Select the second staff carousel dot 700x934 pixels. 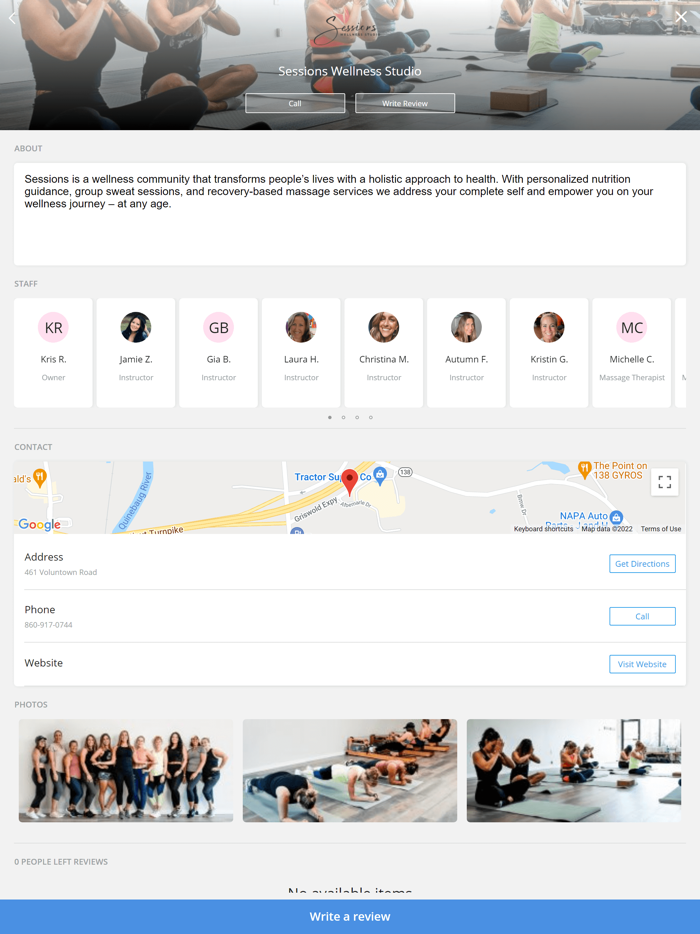343,418
